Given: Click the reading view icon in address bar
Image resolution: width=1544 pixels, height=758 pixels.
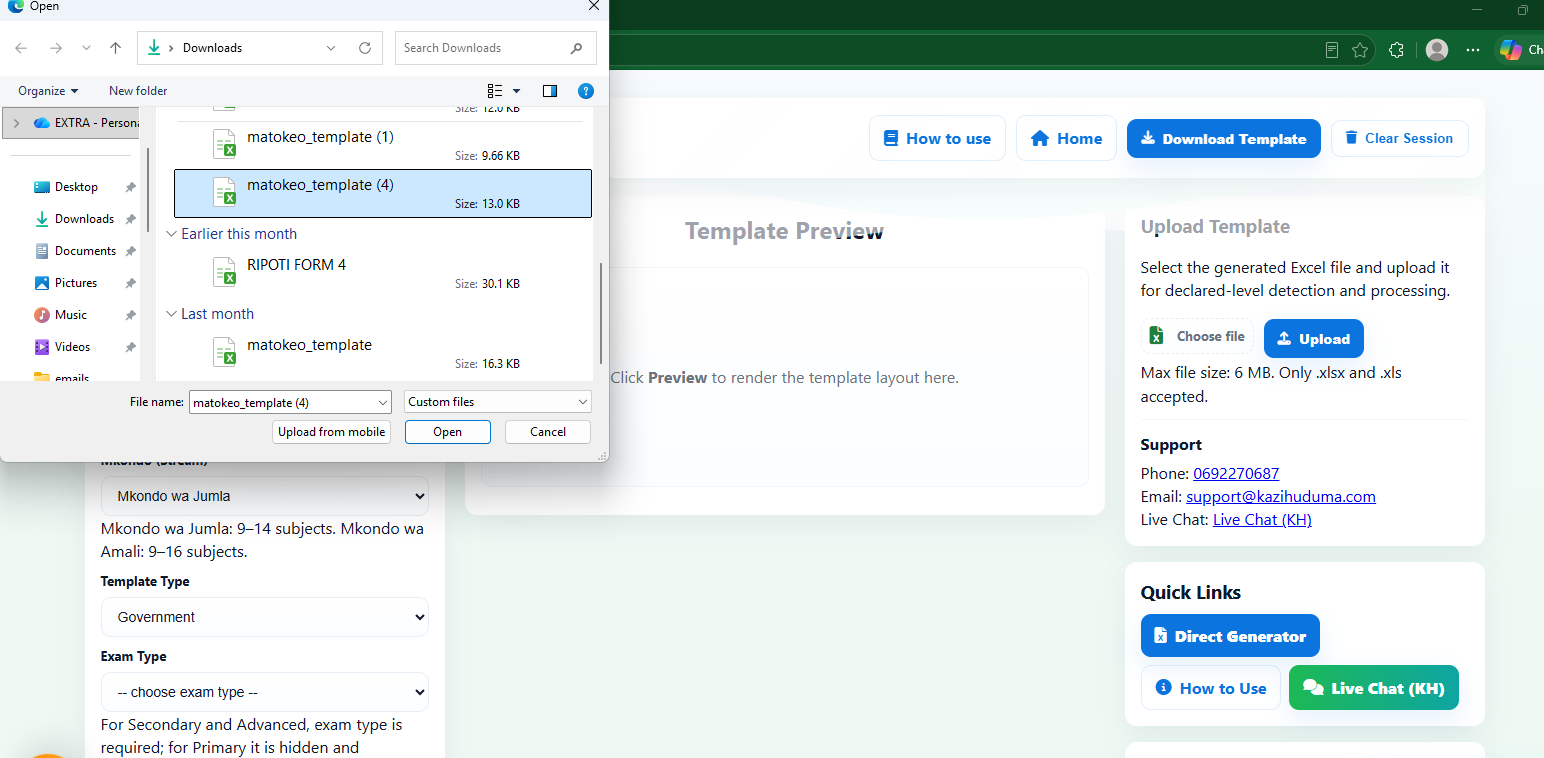Looking at the screenshot, I should [x=1332, y=50].
